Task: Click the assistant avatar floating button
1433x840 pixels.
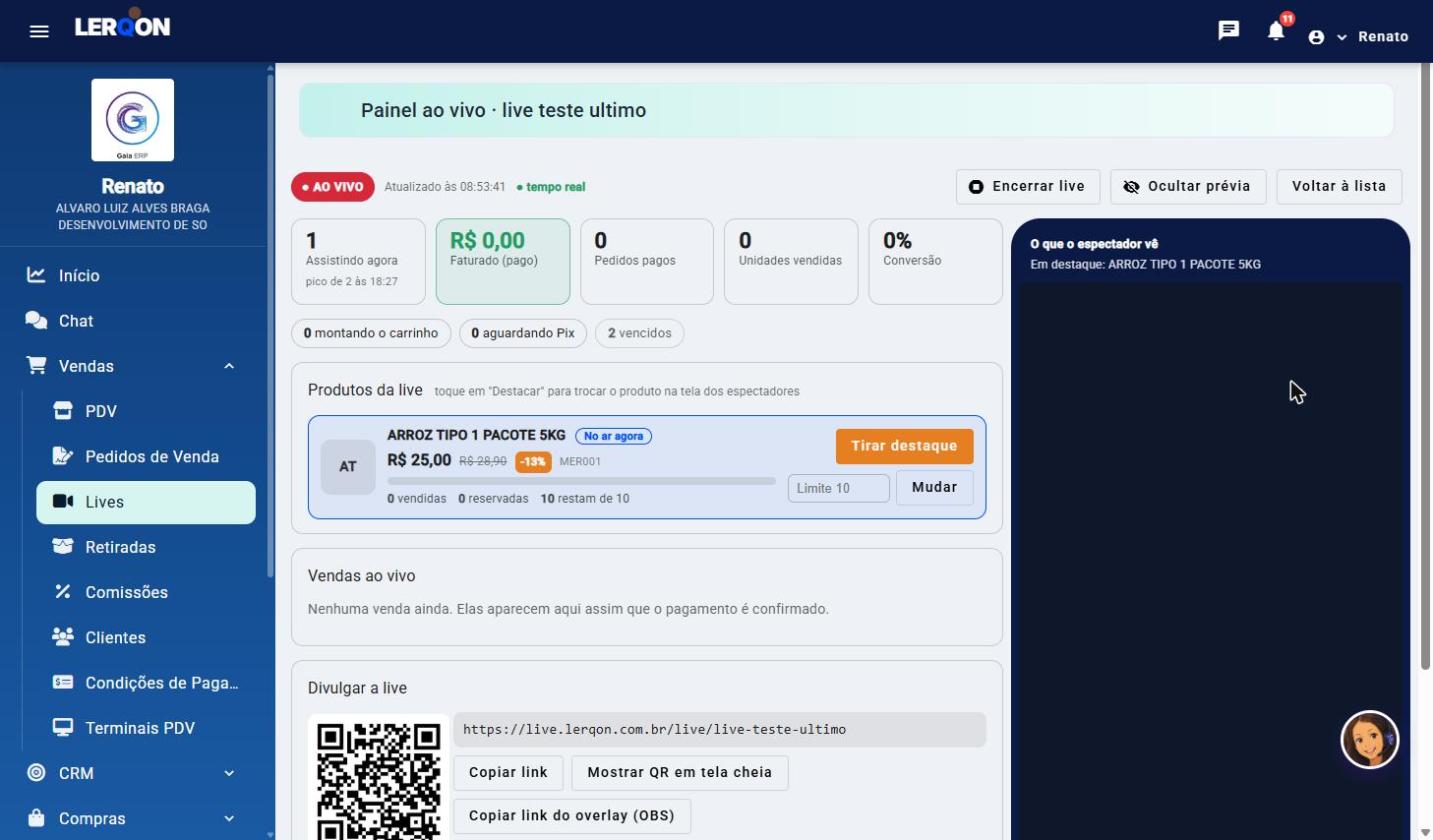Action: point(1369,740)
